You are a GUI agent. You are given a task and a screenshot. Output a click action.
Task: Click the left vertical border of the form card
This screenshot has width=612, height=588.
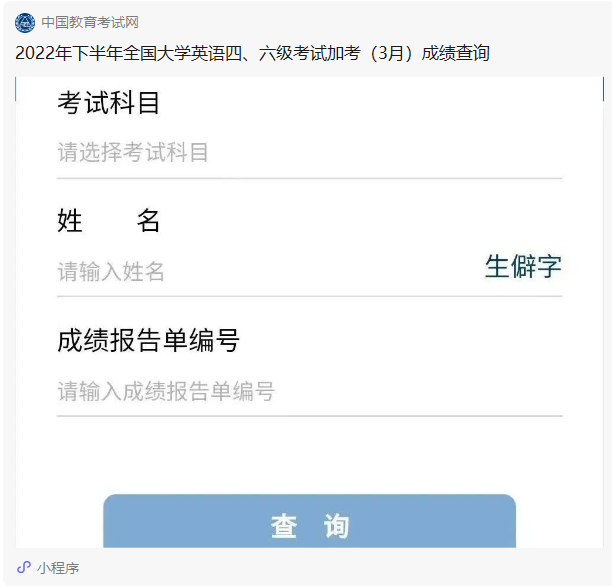pos(16,89)
